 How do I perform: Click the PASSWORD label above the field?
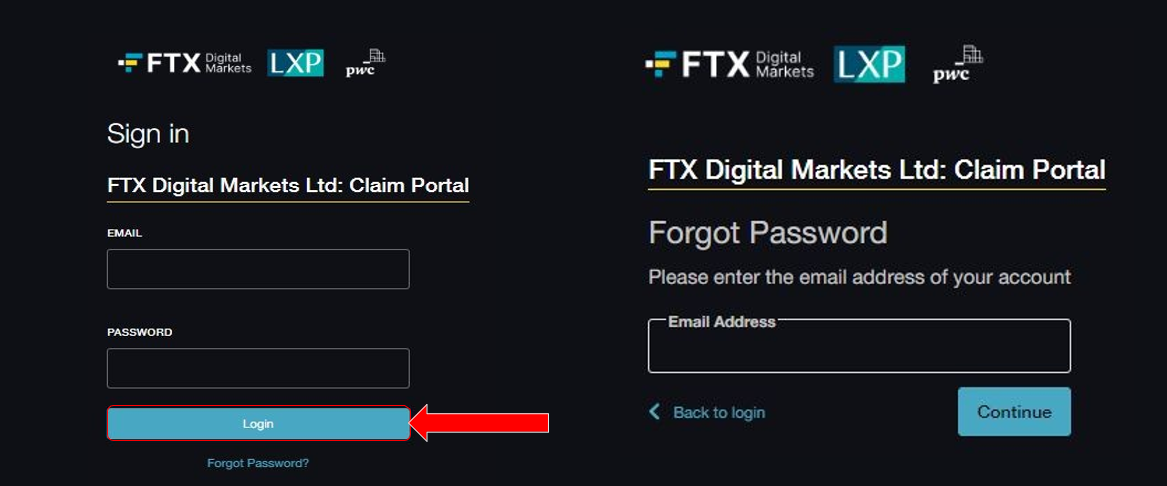[x=140, y=332]
